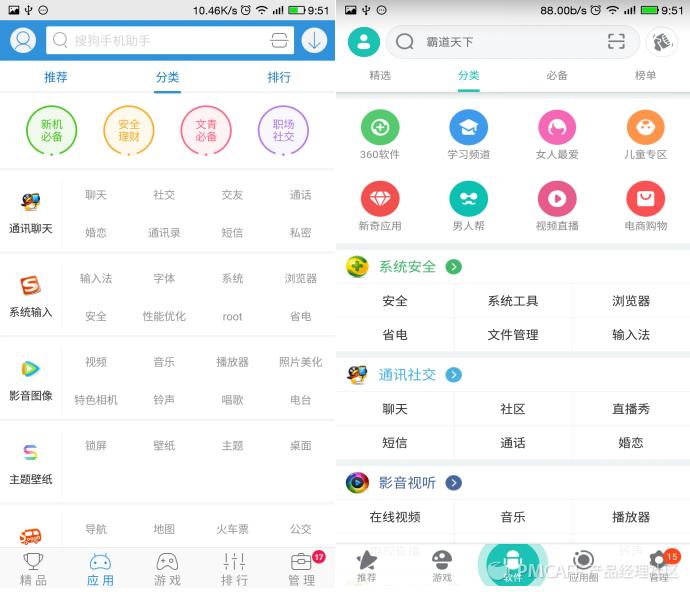Switch to 排行 tab at top
Viewport: 690px width, 592px height.
279,77
